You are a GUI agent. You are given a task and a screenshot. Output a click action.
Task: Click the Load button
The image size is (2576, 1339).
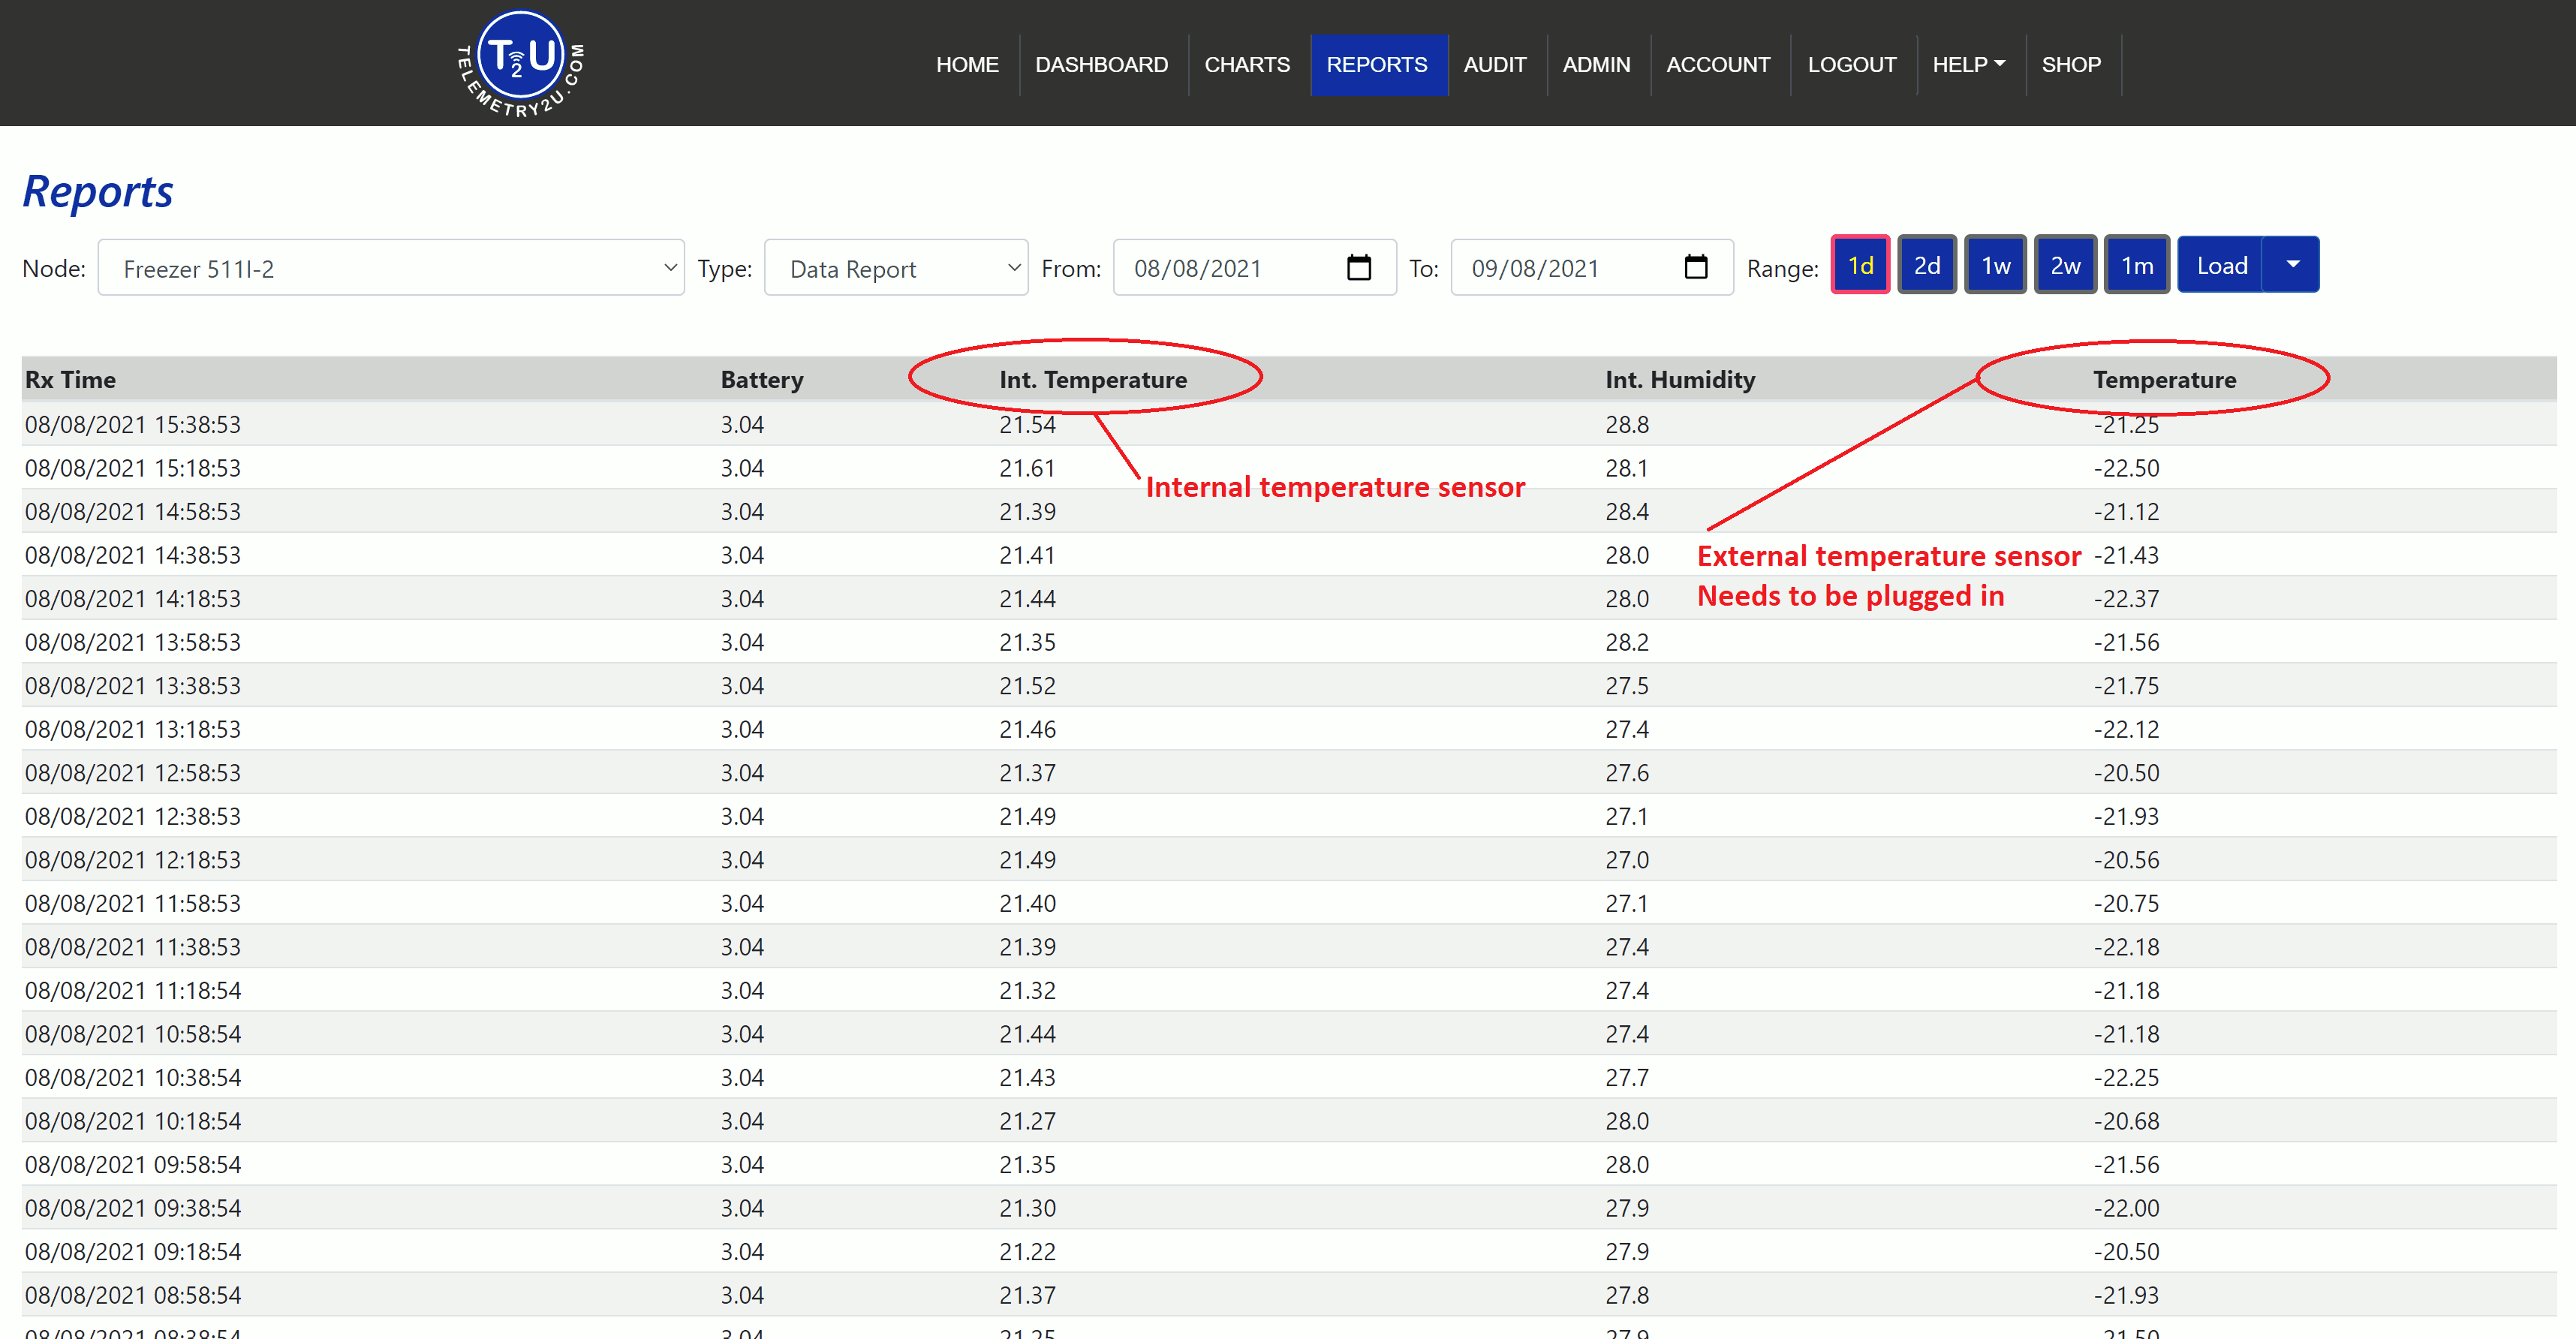[2221, 265]
